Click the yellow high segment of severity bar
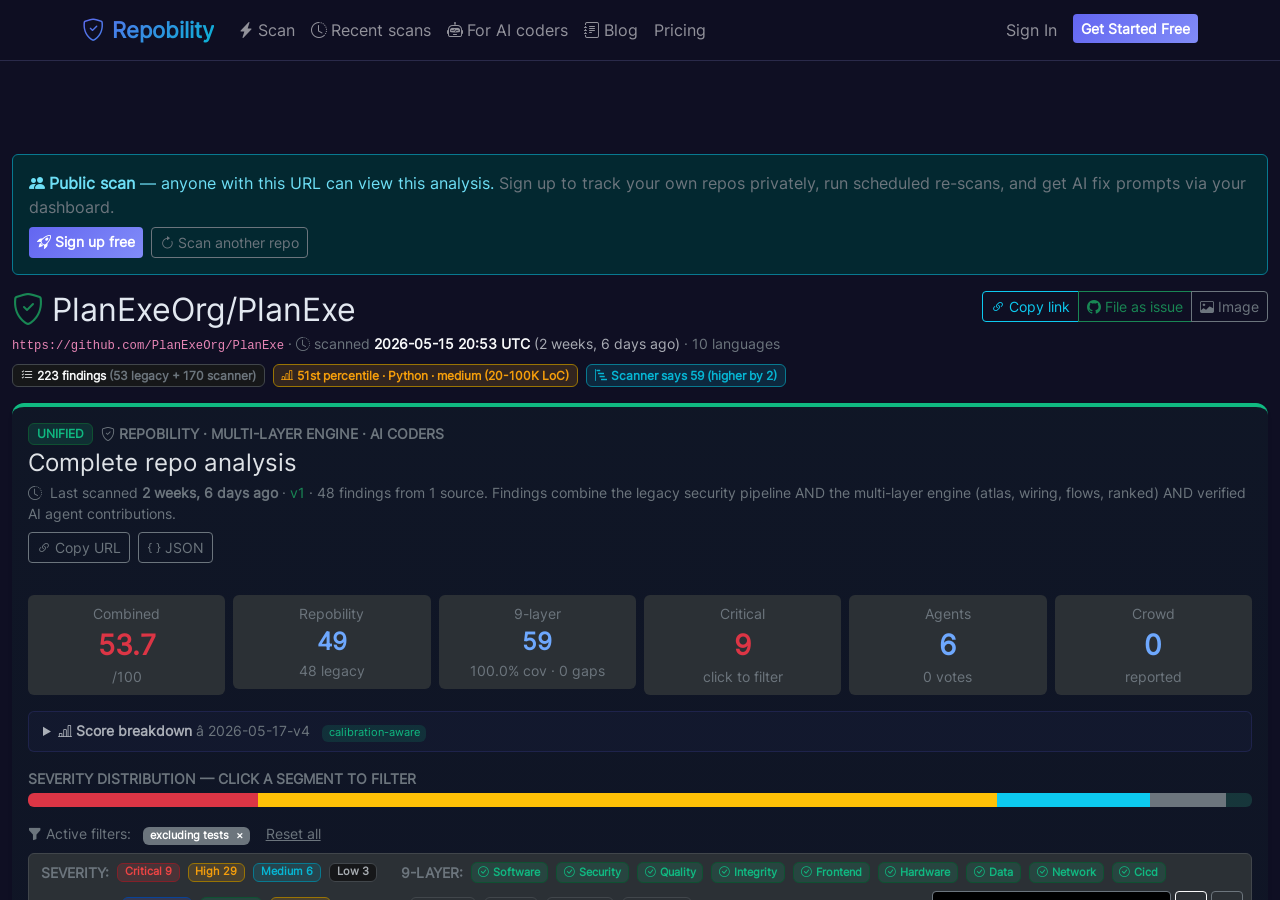Image resolution: width=1280 pixels, height=900 pixels. click(627, 800)
